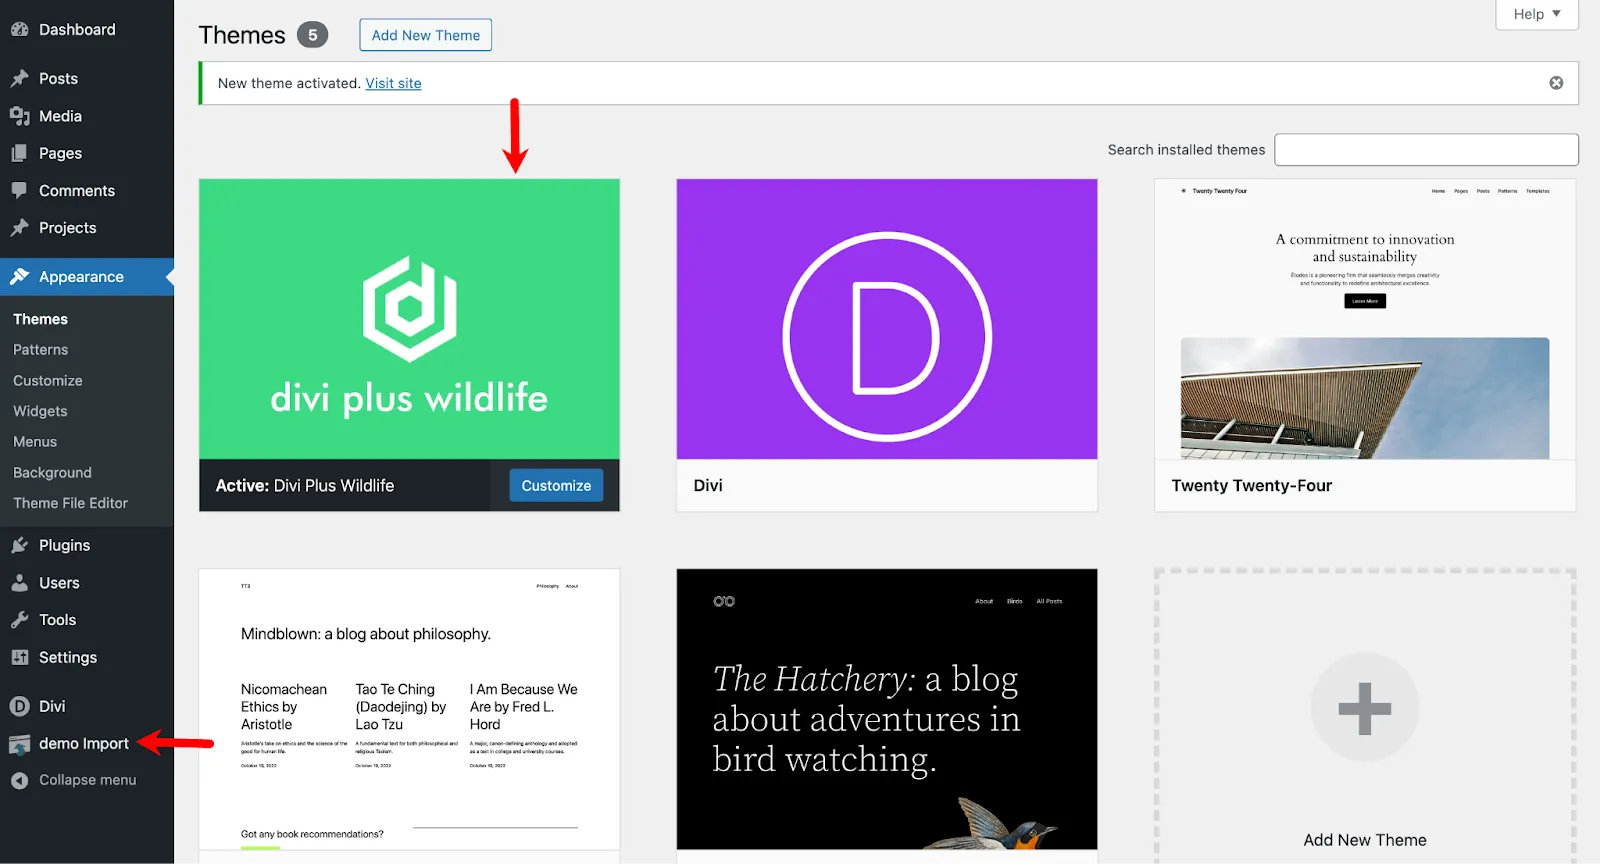Open the Help dropdown tab

point(1537,14)
